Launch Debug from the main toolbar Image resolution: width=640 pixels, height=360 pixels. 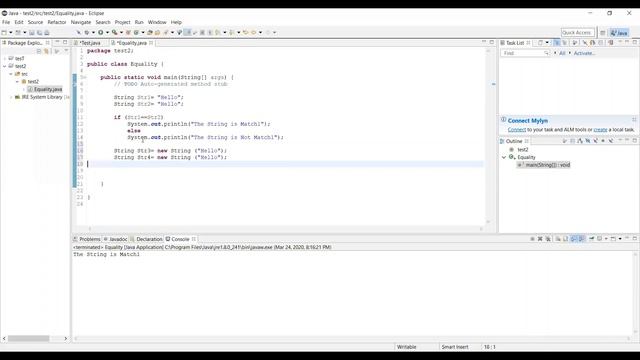click(87, 32)
